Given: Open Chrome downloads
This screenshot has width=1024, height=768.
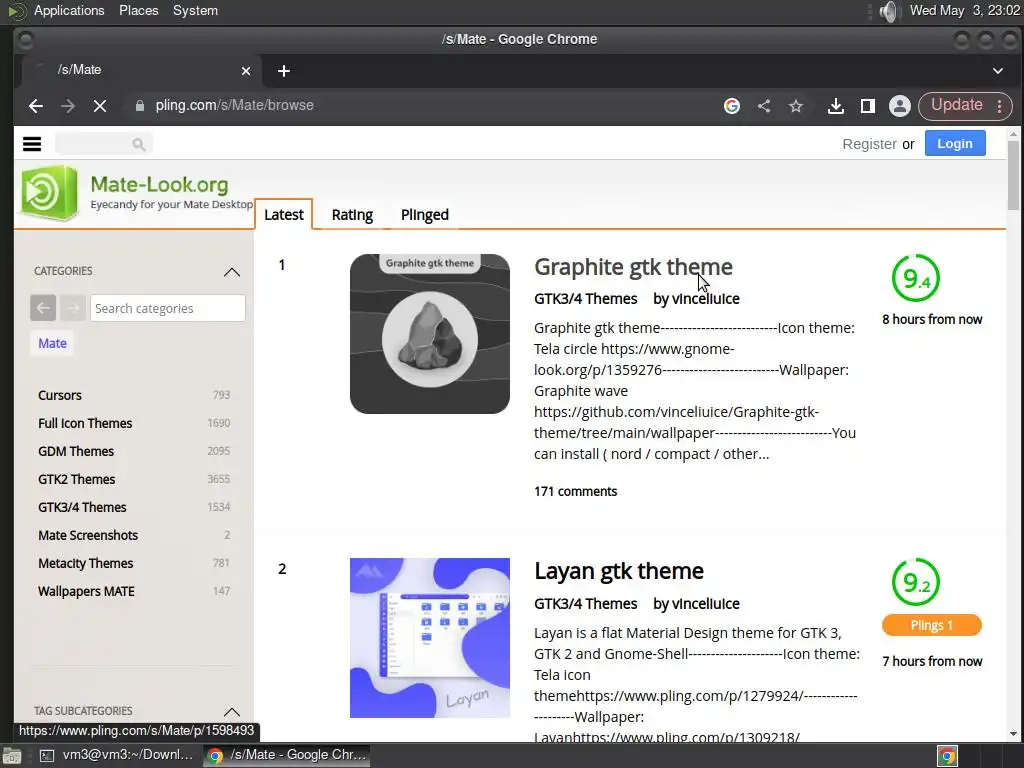Looking at the screenshot, I should pos(835,106).
